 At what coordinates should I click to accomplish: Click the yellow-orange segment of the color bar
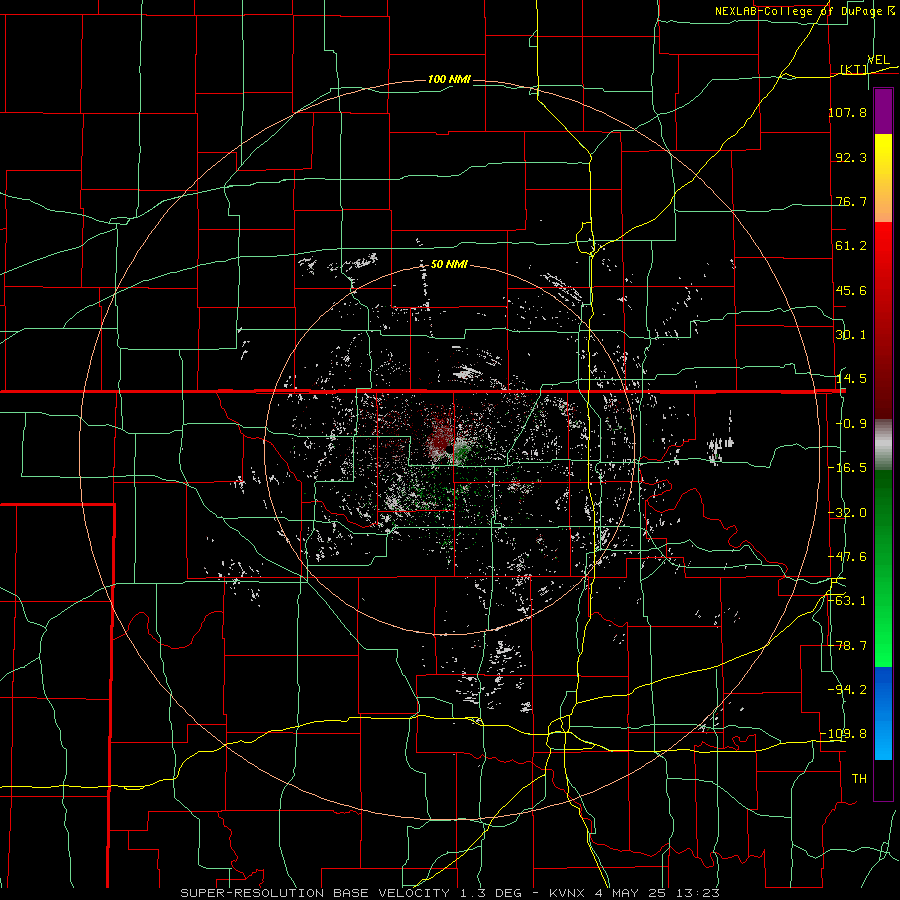click(x=883, y=178)
